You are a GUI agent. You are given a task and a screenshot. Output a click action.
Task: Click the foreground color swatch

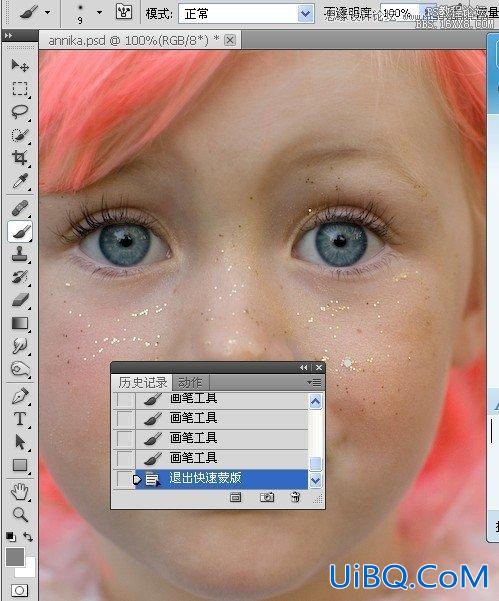click(x=15, y=557)
